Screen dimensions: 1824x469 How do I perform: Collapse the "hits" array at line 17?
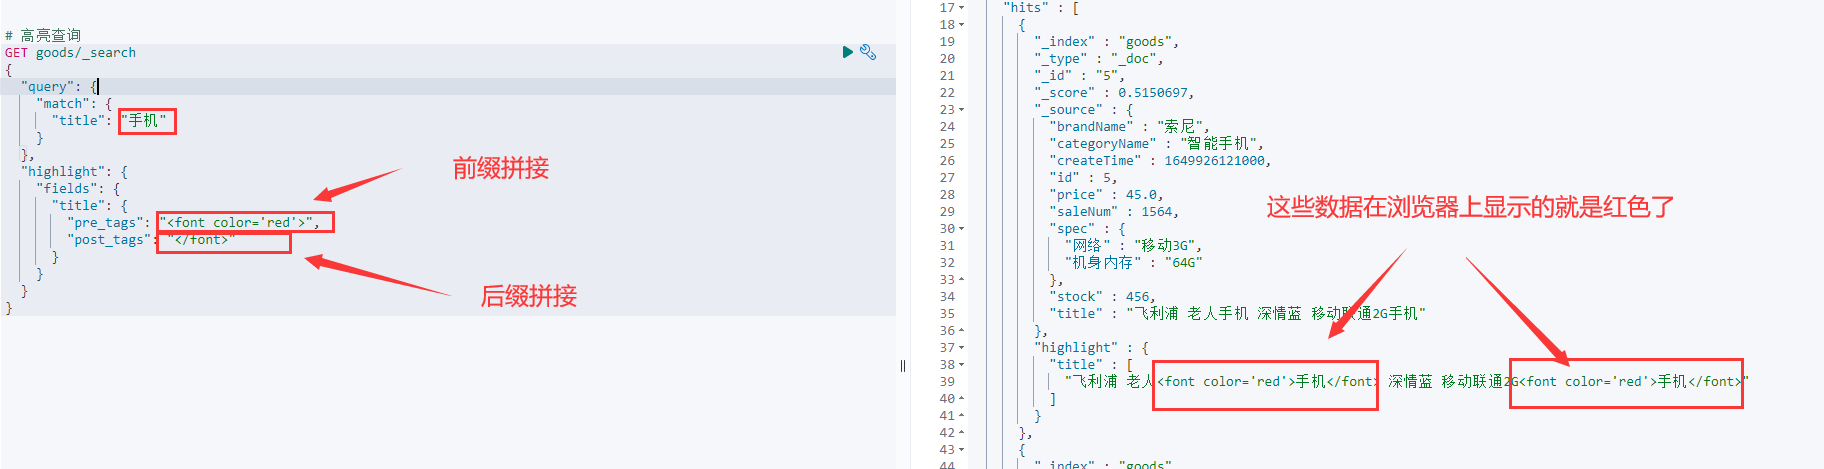point(962,8)
